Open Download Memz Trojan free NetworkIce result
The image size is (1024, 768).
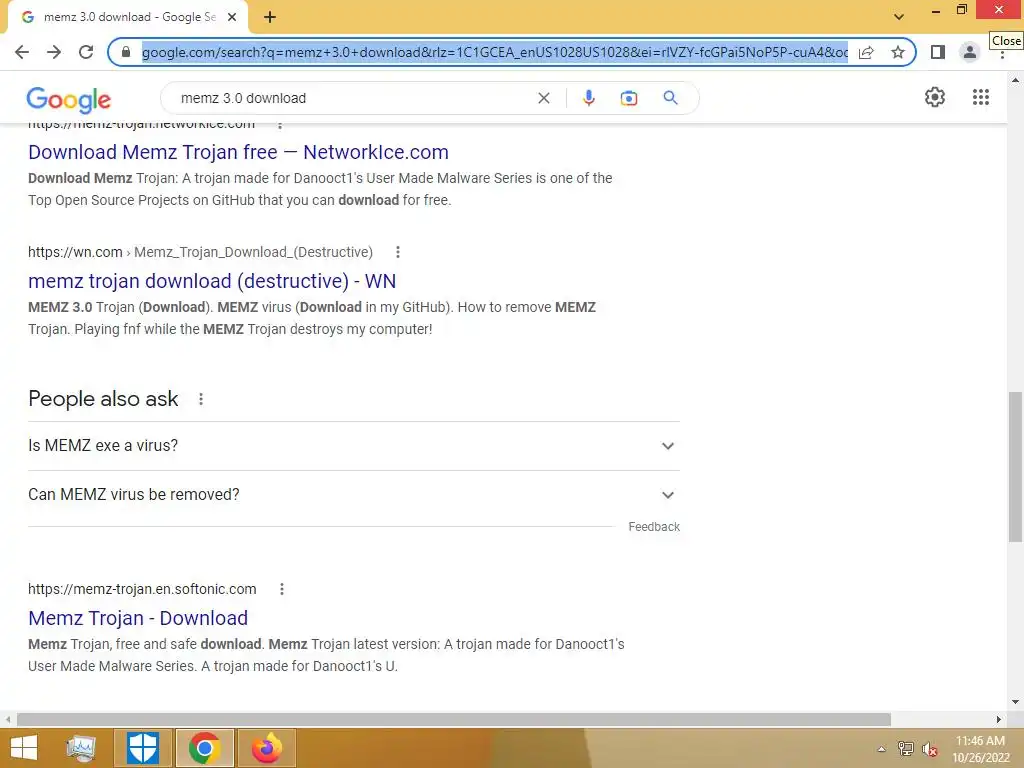(x=238, y=152)
